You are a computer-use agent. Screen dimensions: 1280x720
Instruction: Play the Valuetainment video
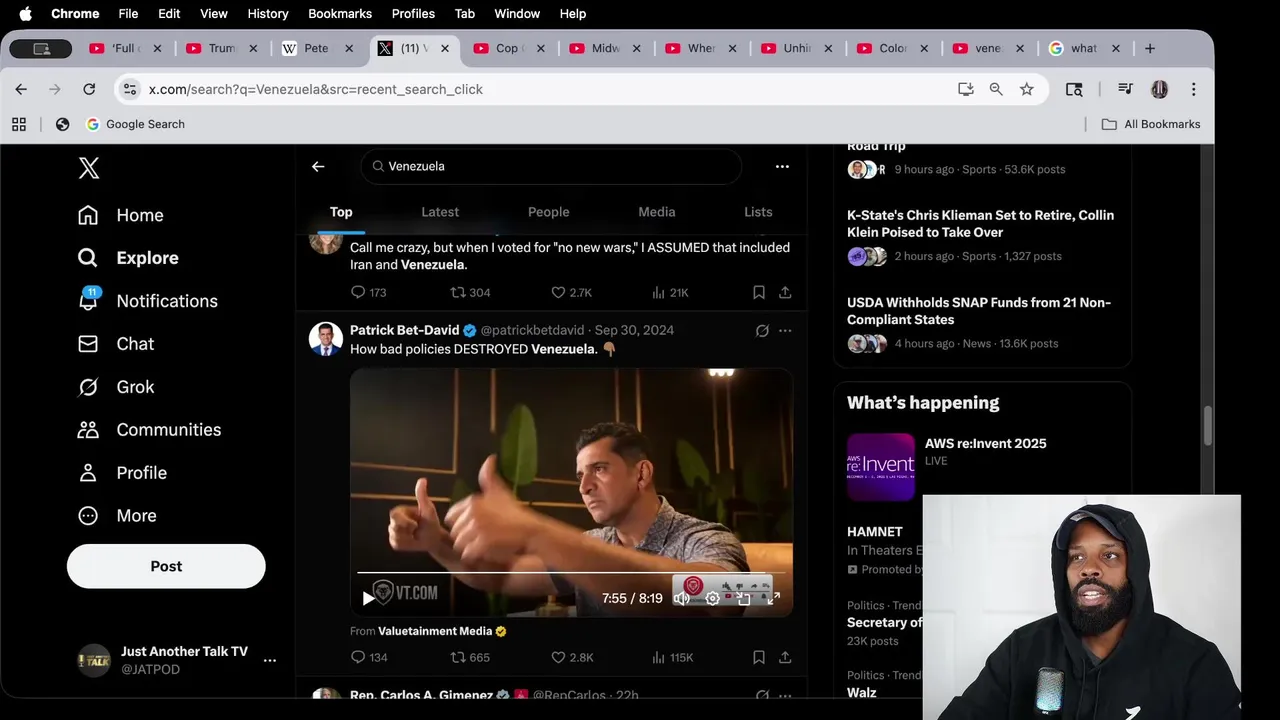click(x=368, y=598)
